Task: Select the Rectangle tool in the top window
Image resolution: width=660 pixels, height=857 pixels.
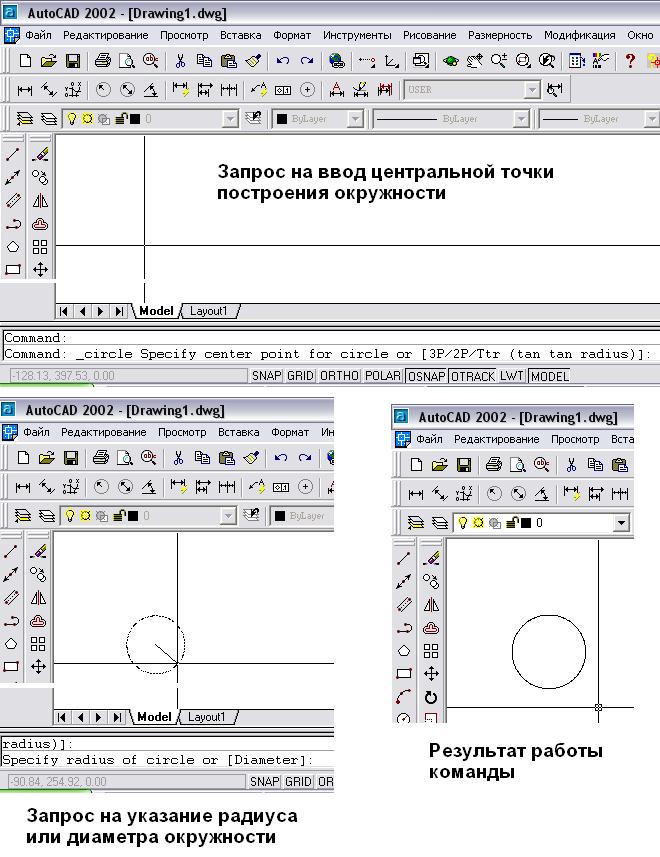Action: click(x=13, y=269)
